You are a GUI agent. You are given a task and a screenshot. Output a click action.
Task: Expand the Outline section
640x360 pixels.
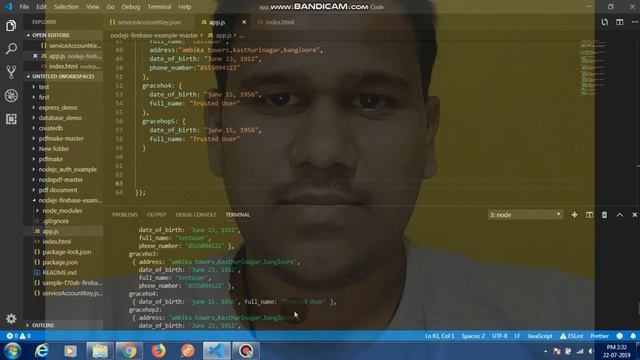63,325
